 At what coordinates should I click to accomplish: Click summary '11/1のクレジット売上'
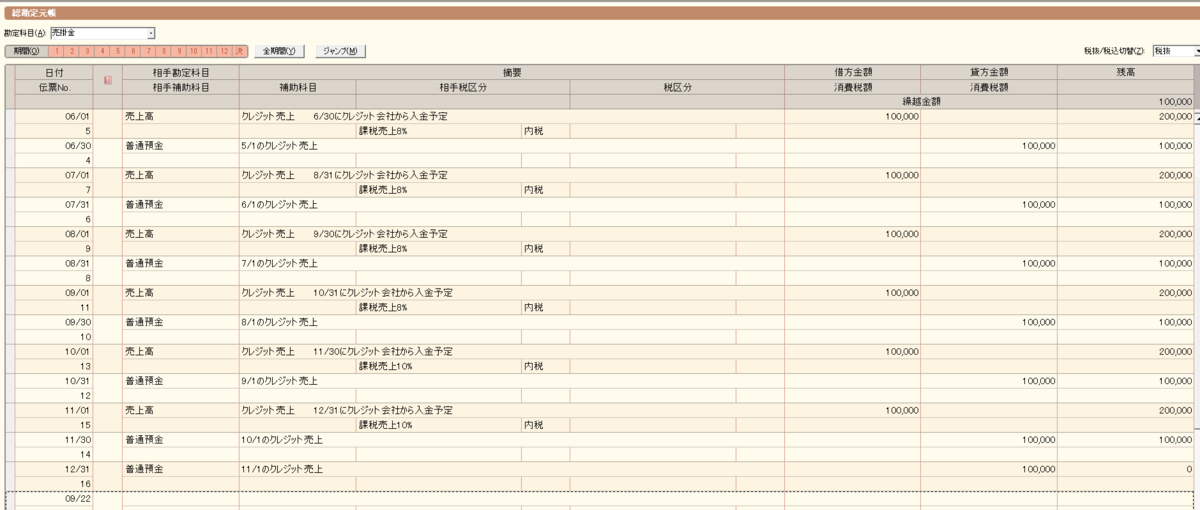(283, 468)
